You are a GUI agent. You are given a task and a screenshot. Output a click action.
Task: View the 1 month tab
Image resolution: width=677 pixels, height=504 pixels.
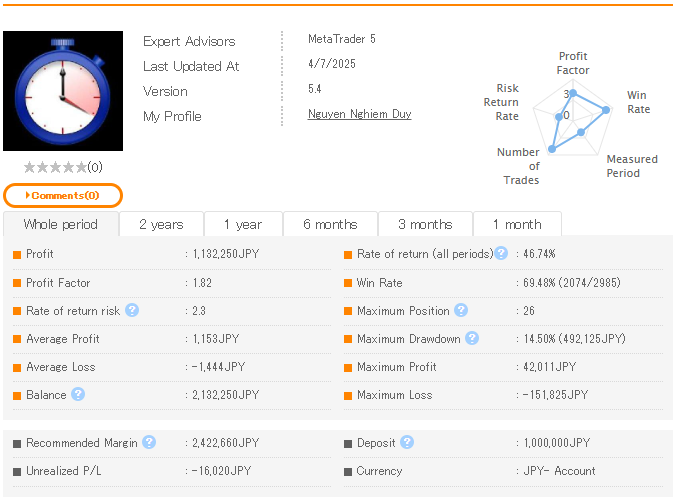tap(517, 224)
